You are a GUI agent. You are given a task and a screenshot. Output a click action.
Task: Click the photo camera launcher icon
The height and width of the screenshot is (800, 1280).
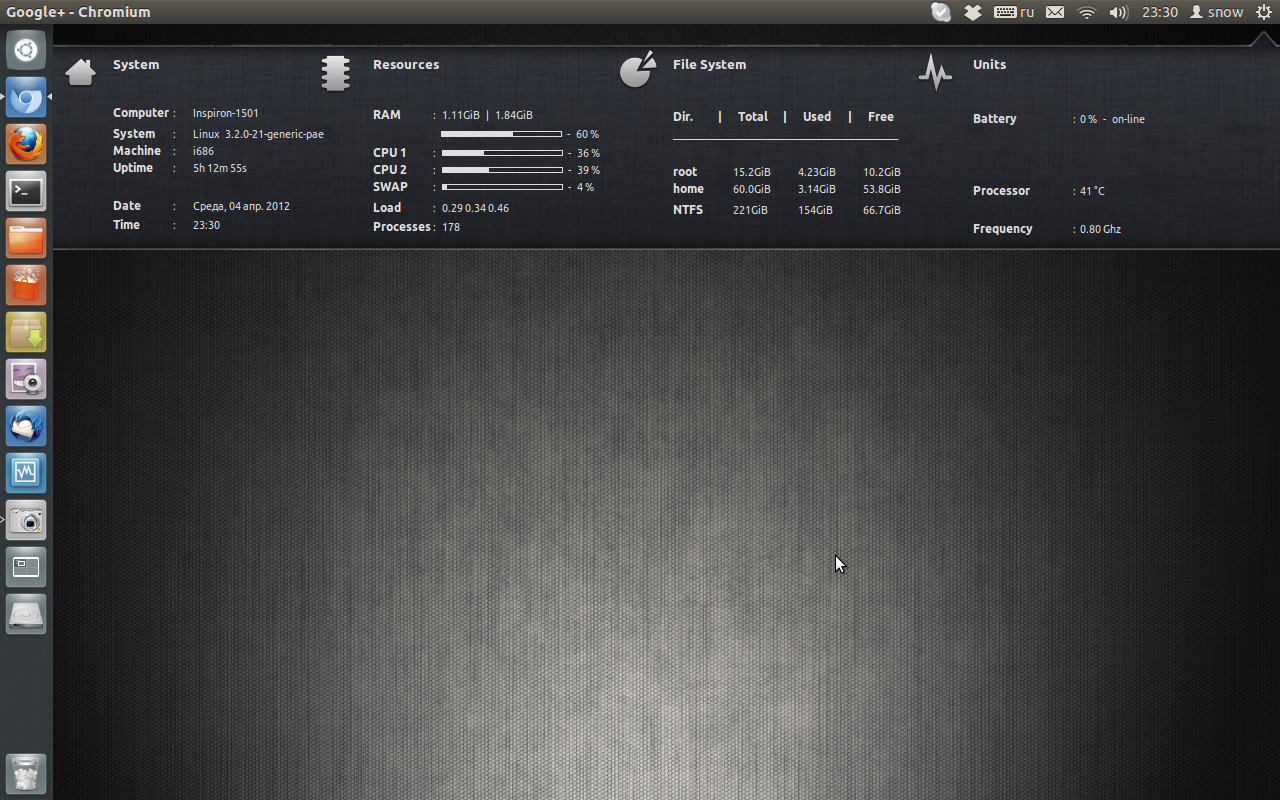pos(26,520)
